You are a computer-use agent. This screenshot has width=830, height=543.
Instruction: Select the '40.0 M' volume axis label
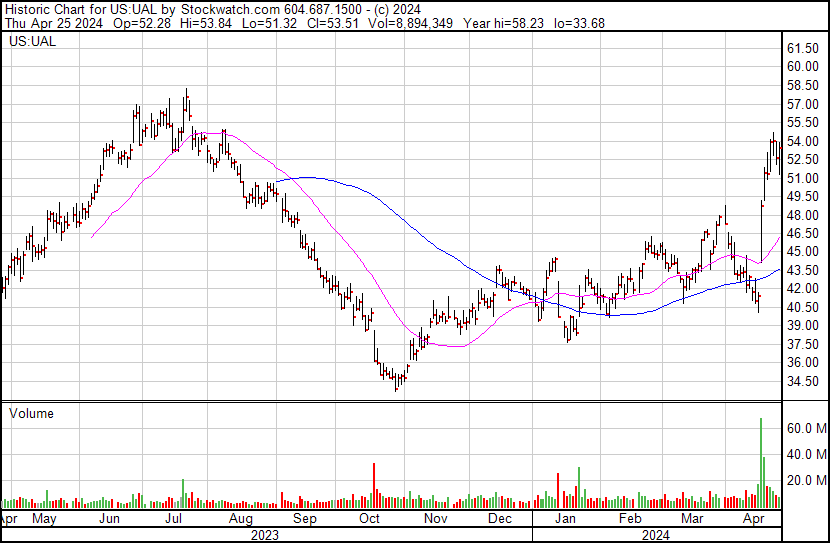[807, 454]
